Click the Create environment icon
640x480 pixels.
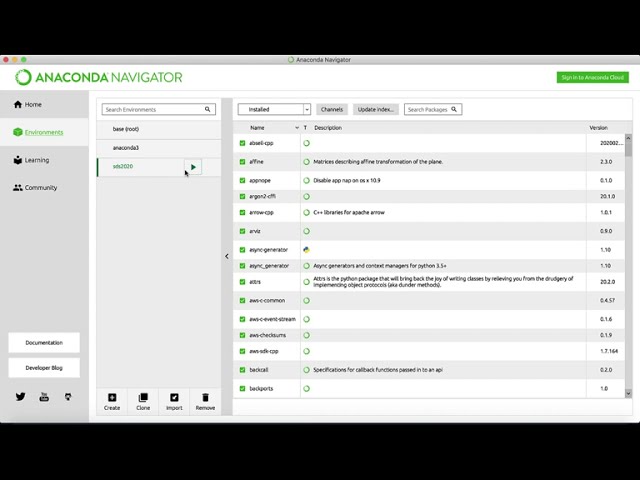tap(112, 398)
